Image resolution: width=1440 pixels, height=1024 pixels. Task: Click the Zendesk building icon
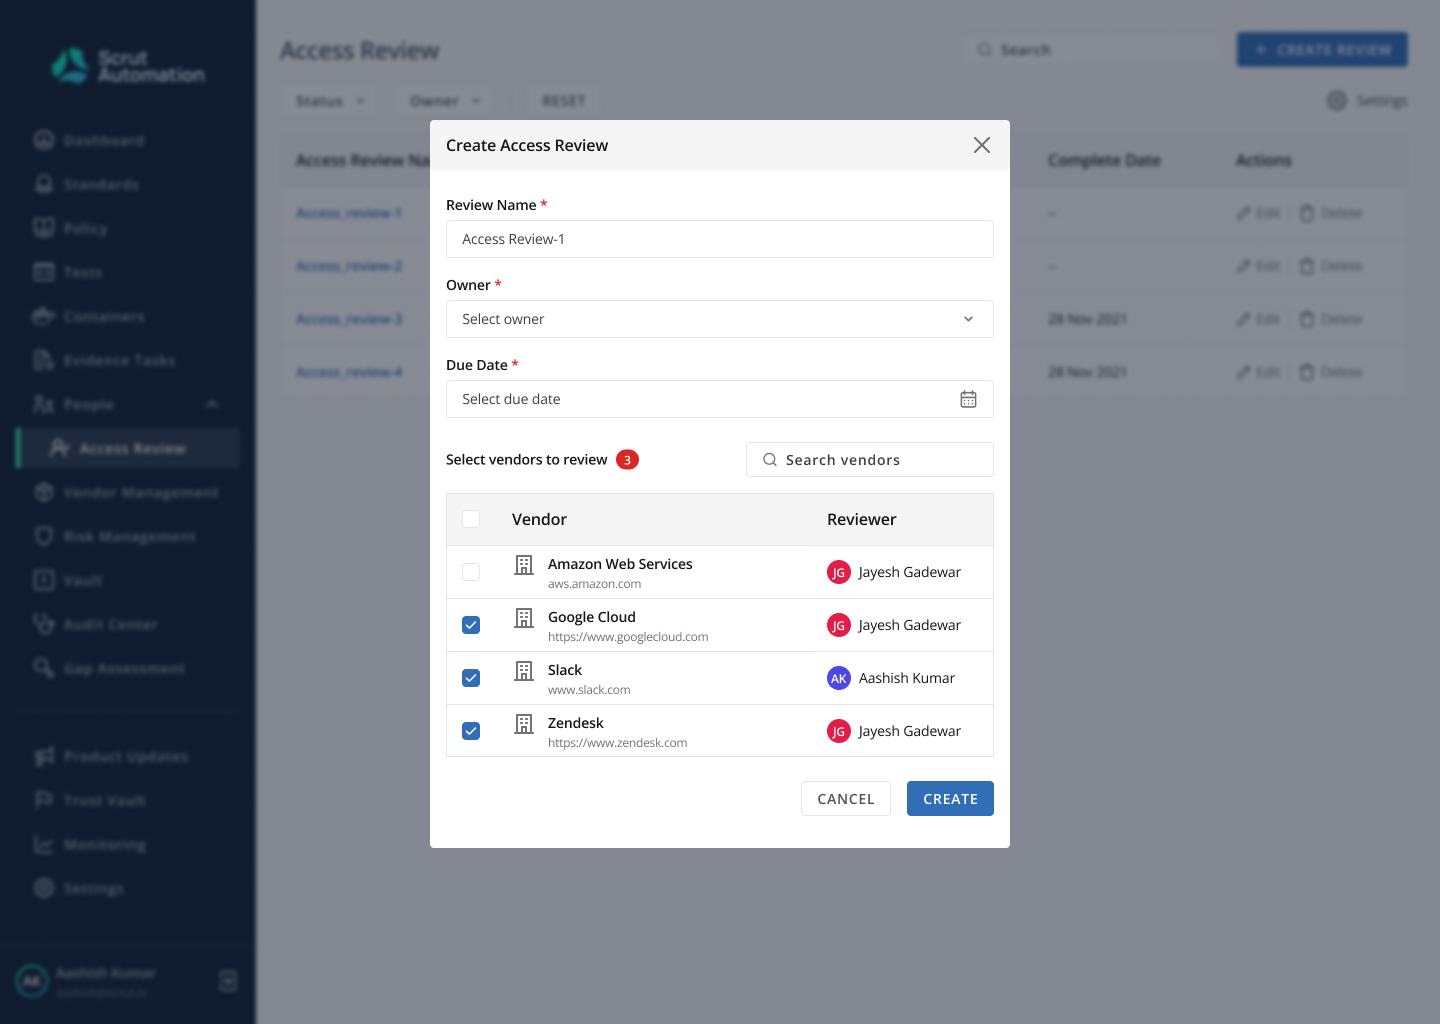(524, 724)
